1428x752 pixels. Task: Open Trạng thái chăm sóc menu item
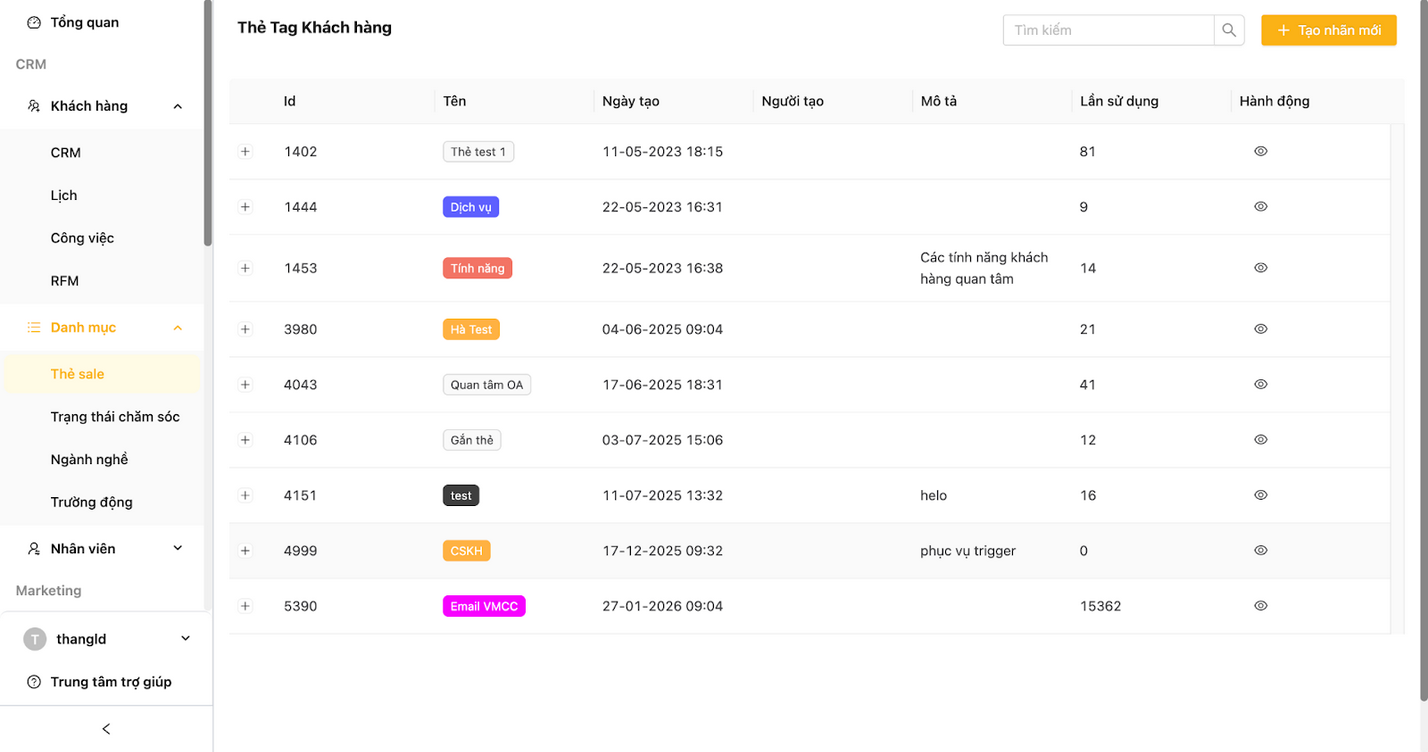(115, 417)
